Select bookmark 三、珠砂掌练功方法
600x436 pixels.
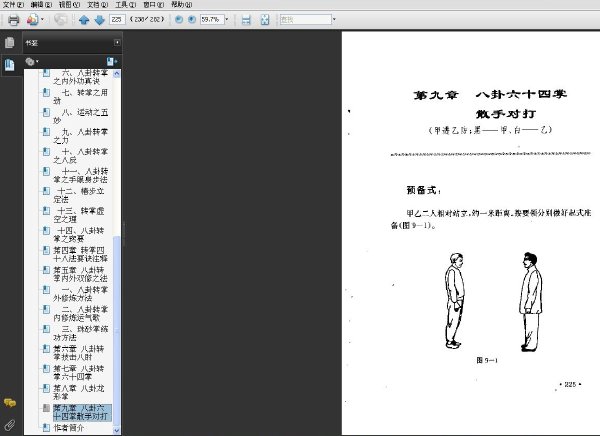[80, 333]
